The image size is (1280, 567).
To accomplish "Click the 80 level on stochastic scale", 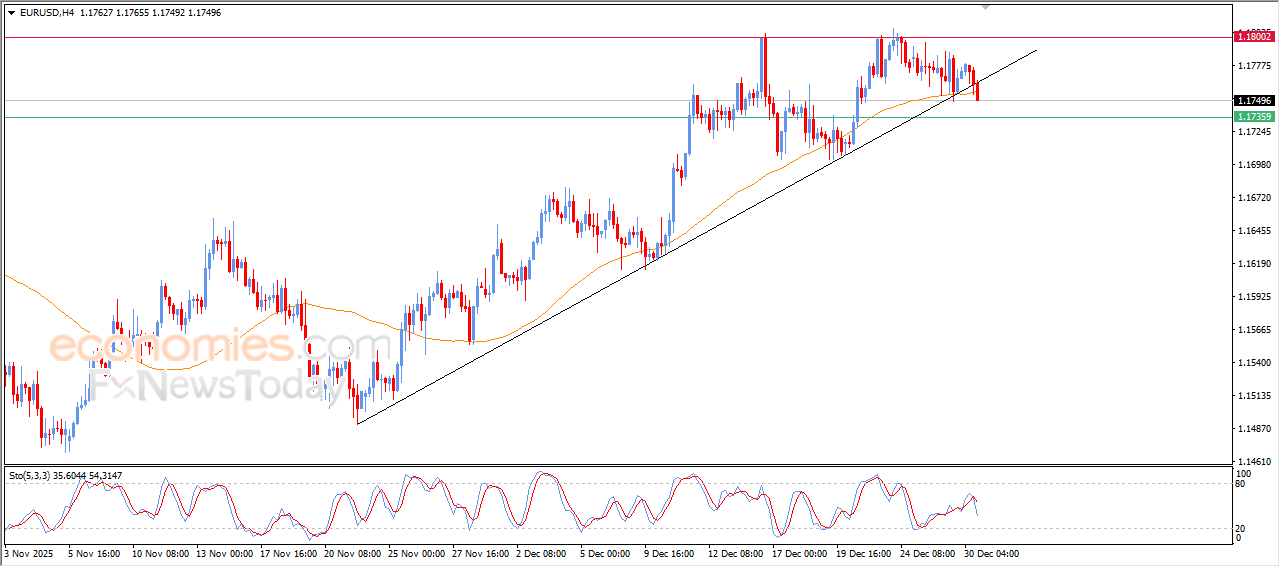I will 1242,485.
